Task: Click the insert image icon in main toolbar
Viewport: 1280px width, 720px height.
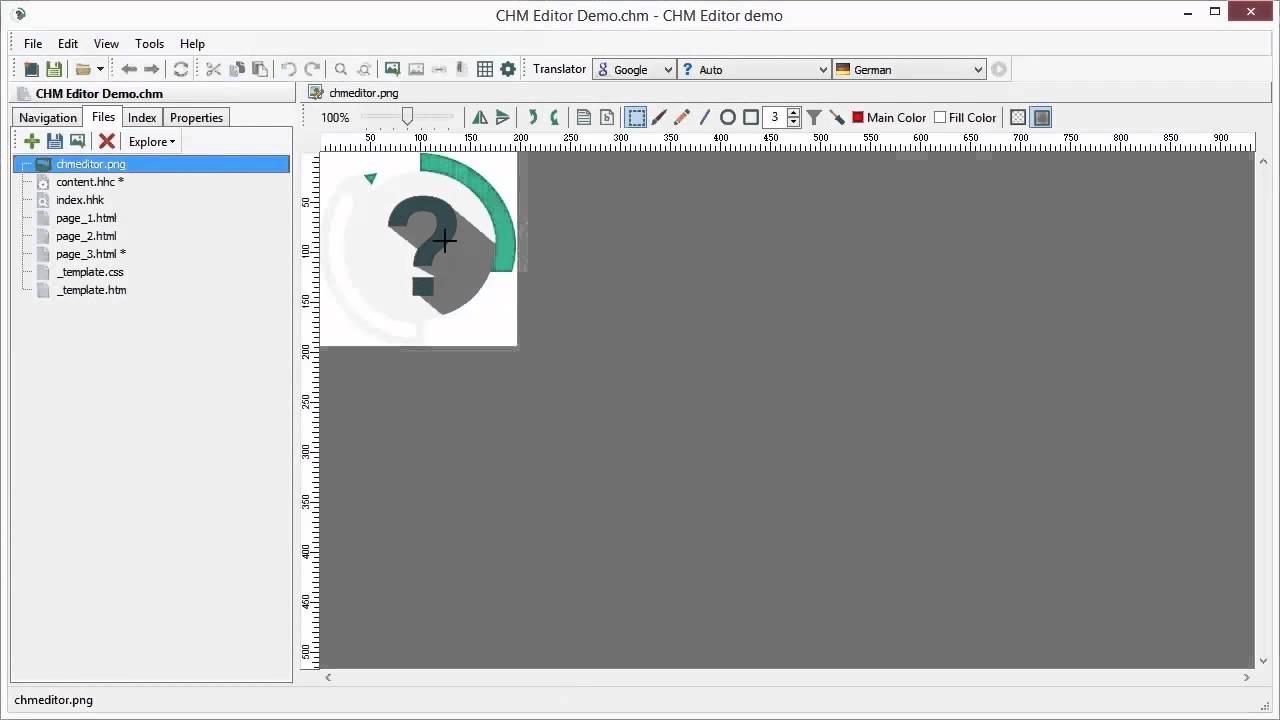Action: [392, 69]
